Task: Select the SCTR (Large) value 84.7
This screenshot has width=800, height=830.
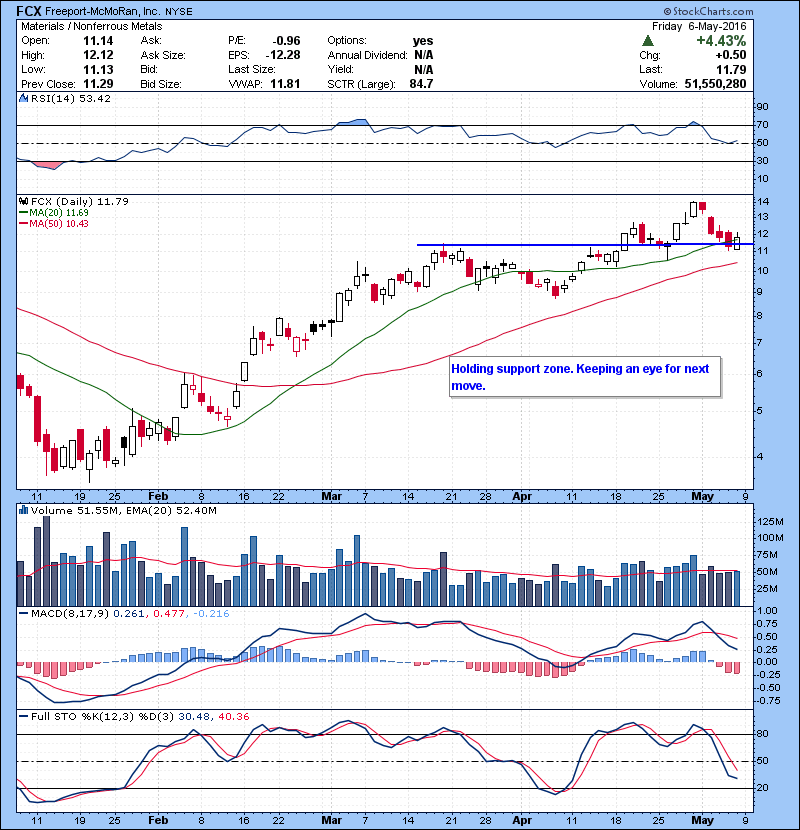Action: (x=421, y=84)
